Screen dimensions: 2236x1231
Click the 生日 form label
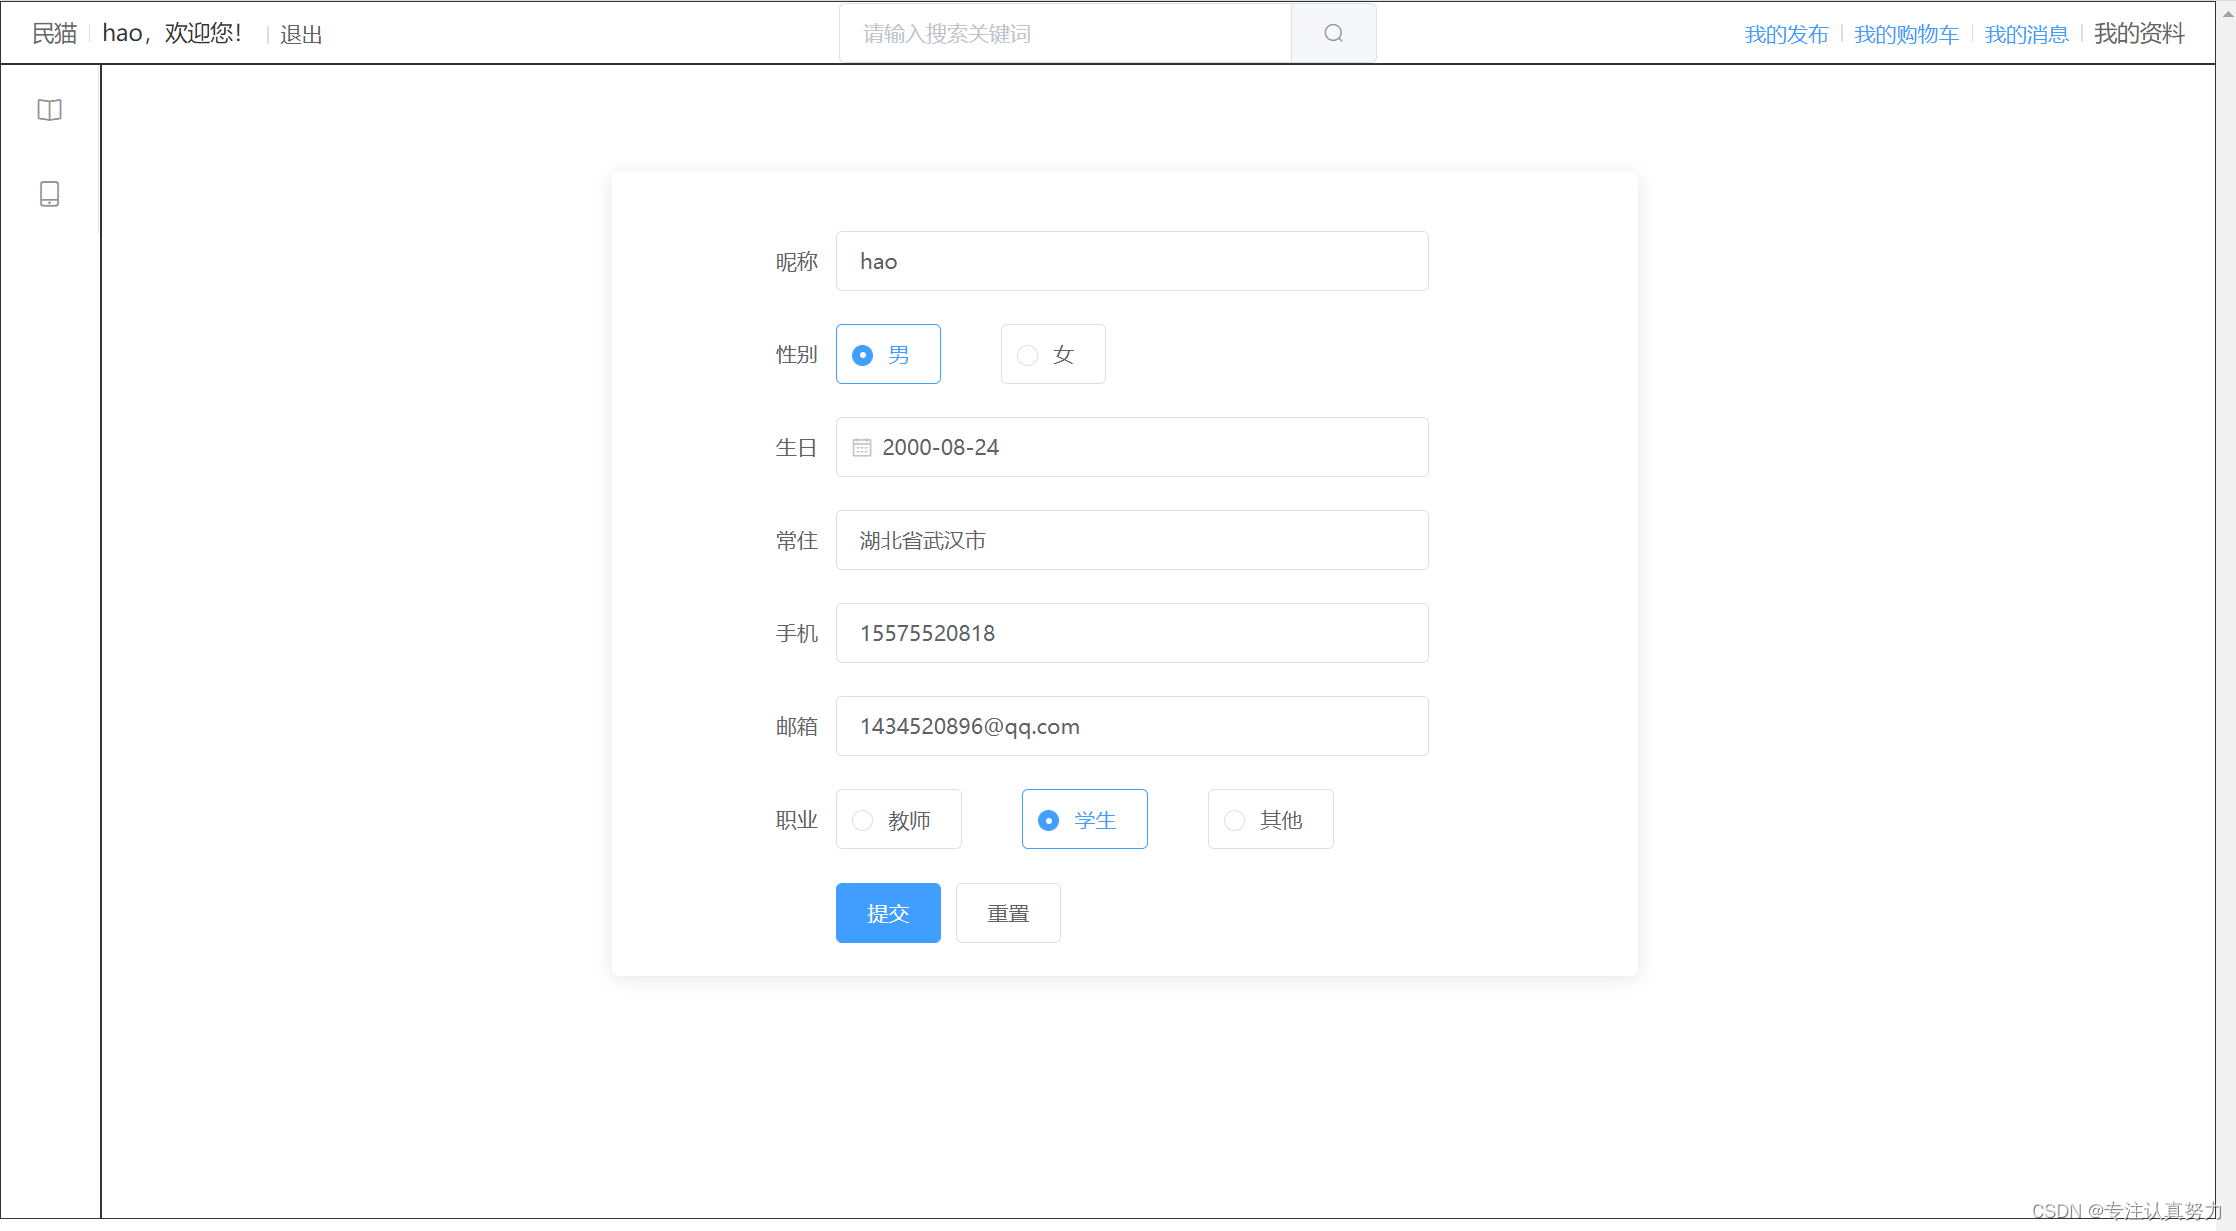(796, 447)
